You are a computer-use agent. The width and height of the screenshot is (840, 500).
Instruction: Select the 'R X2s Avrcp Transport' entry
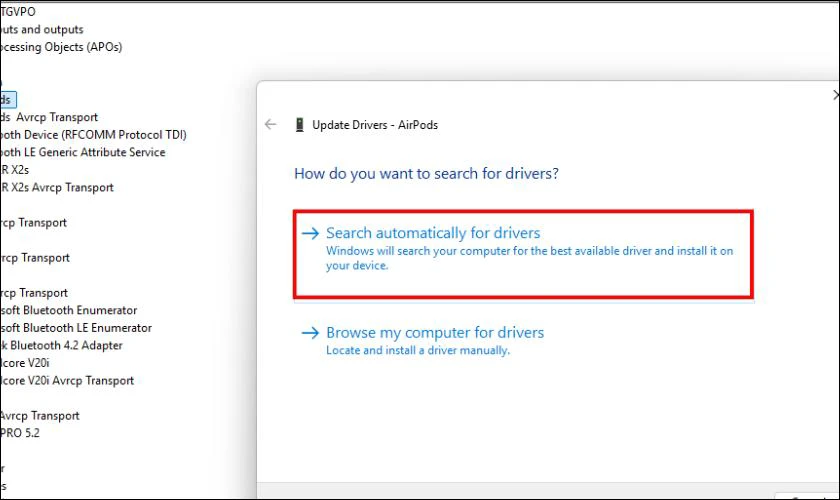57,188
